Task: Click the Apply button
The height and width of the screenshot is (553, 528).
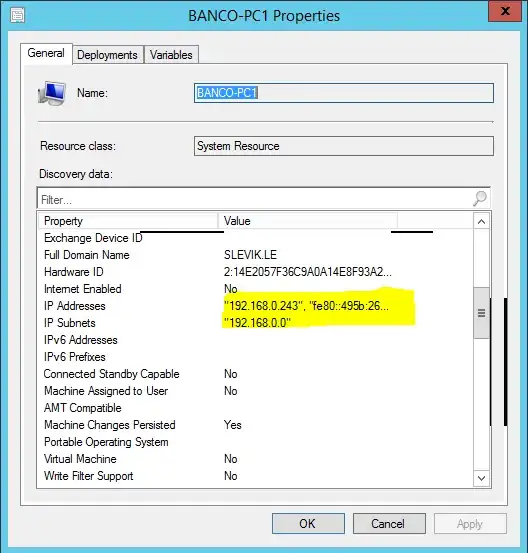Action: coord(470,524)
